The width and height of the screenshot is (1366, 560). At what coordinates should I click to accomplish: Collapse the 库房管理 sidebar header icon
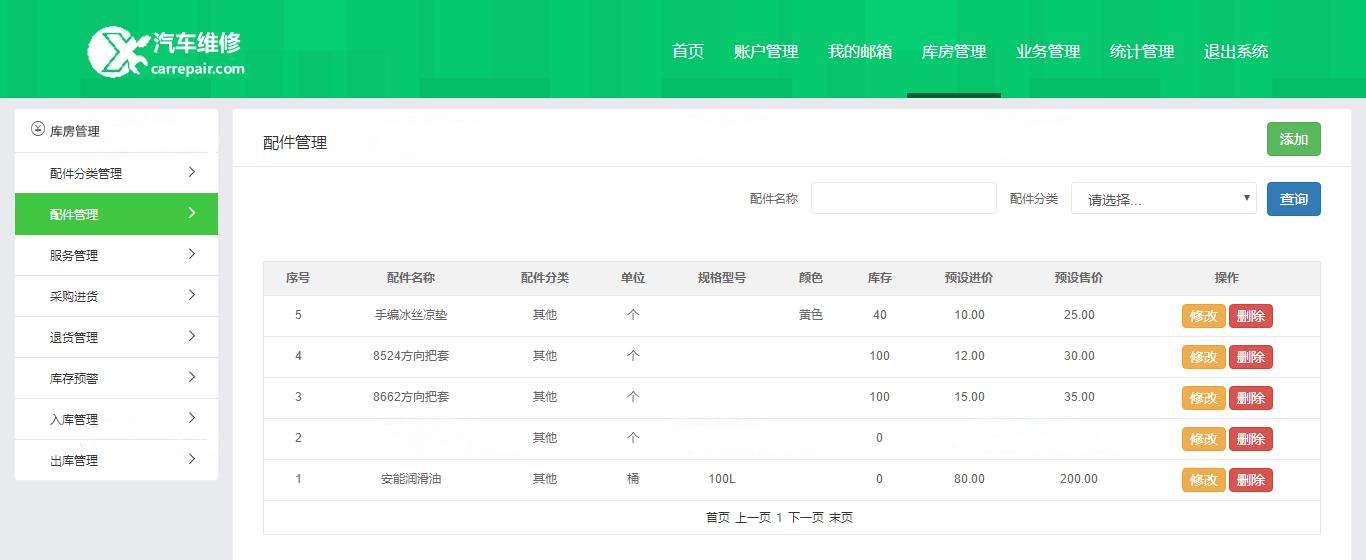pyautogui.click(x=38, y=130)
